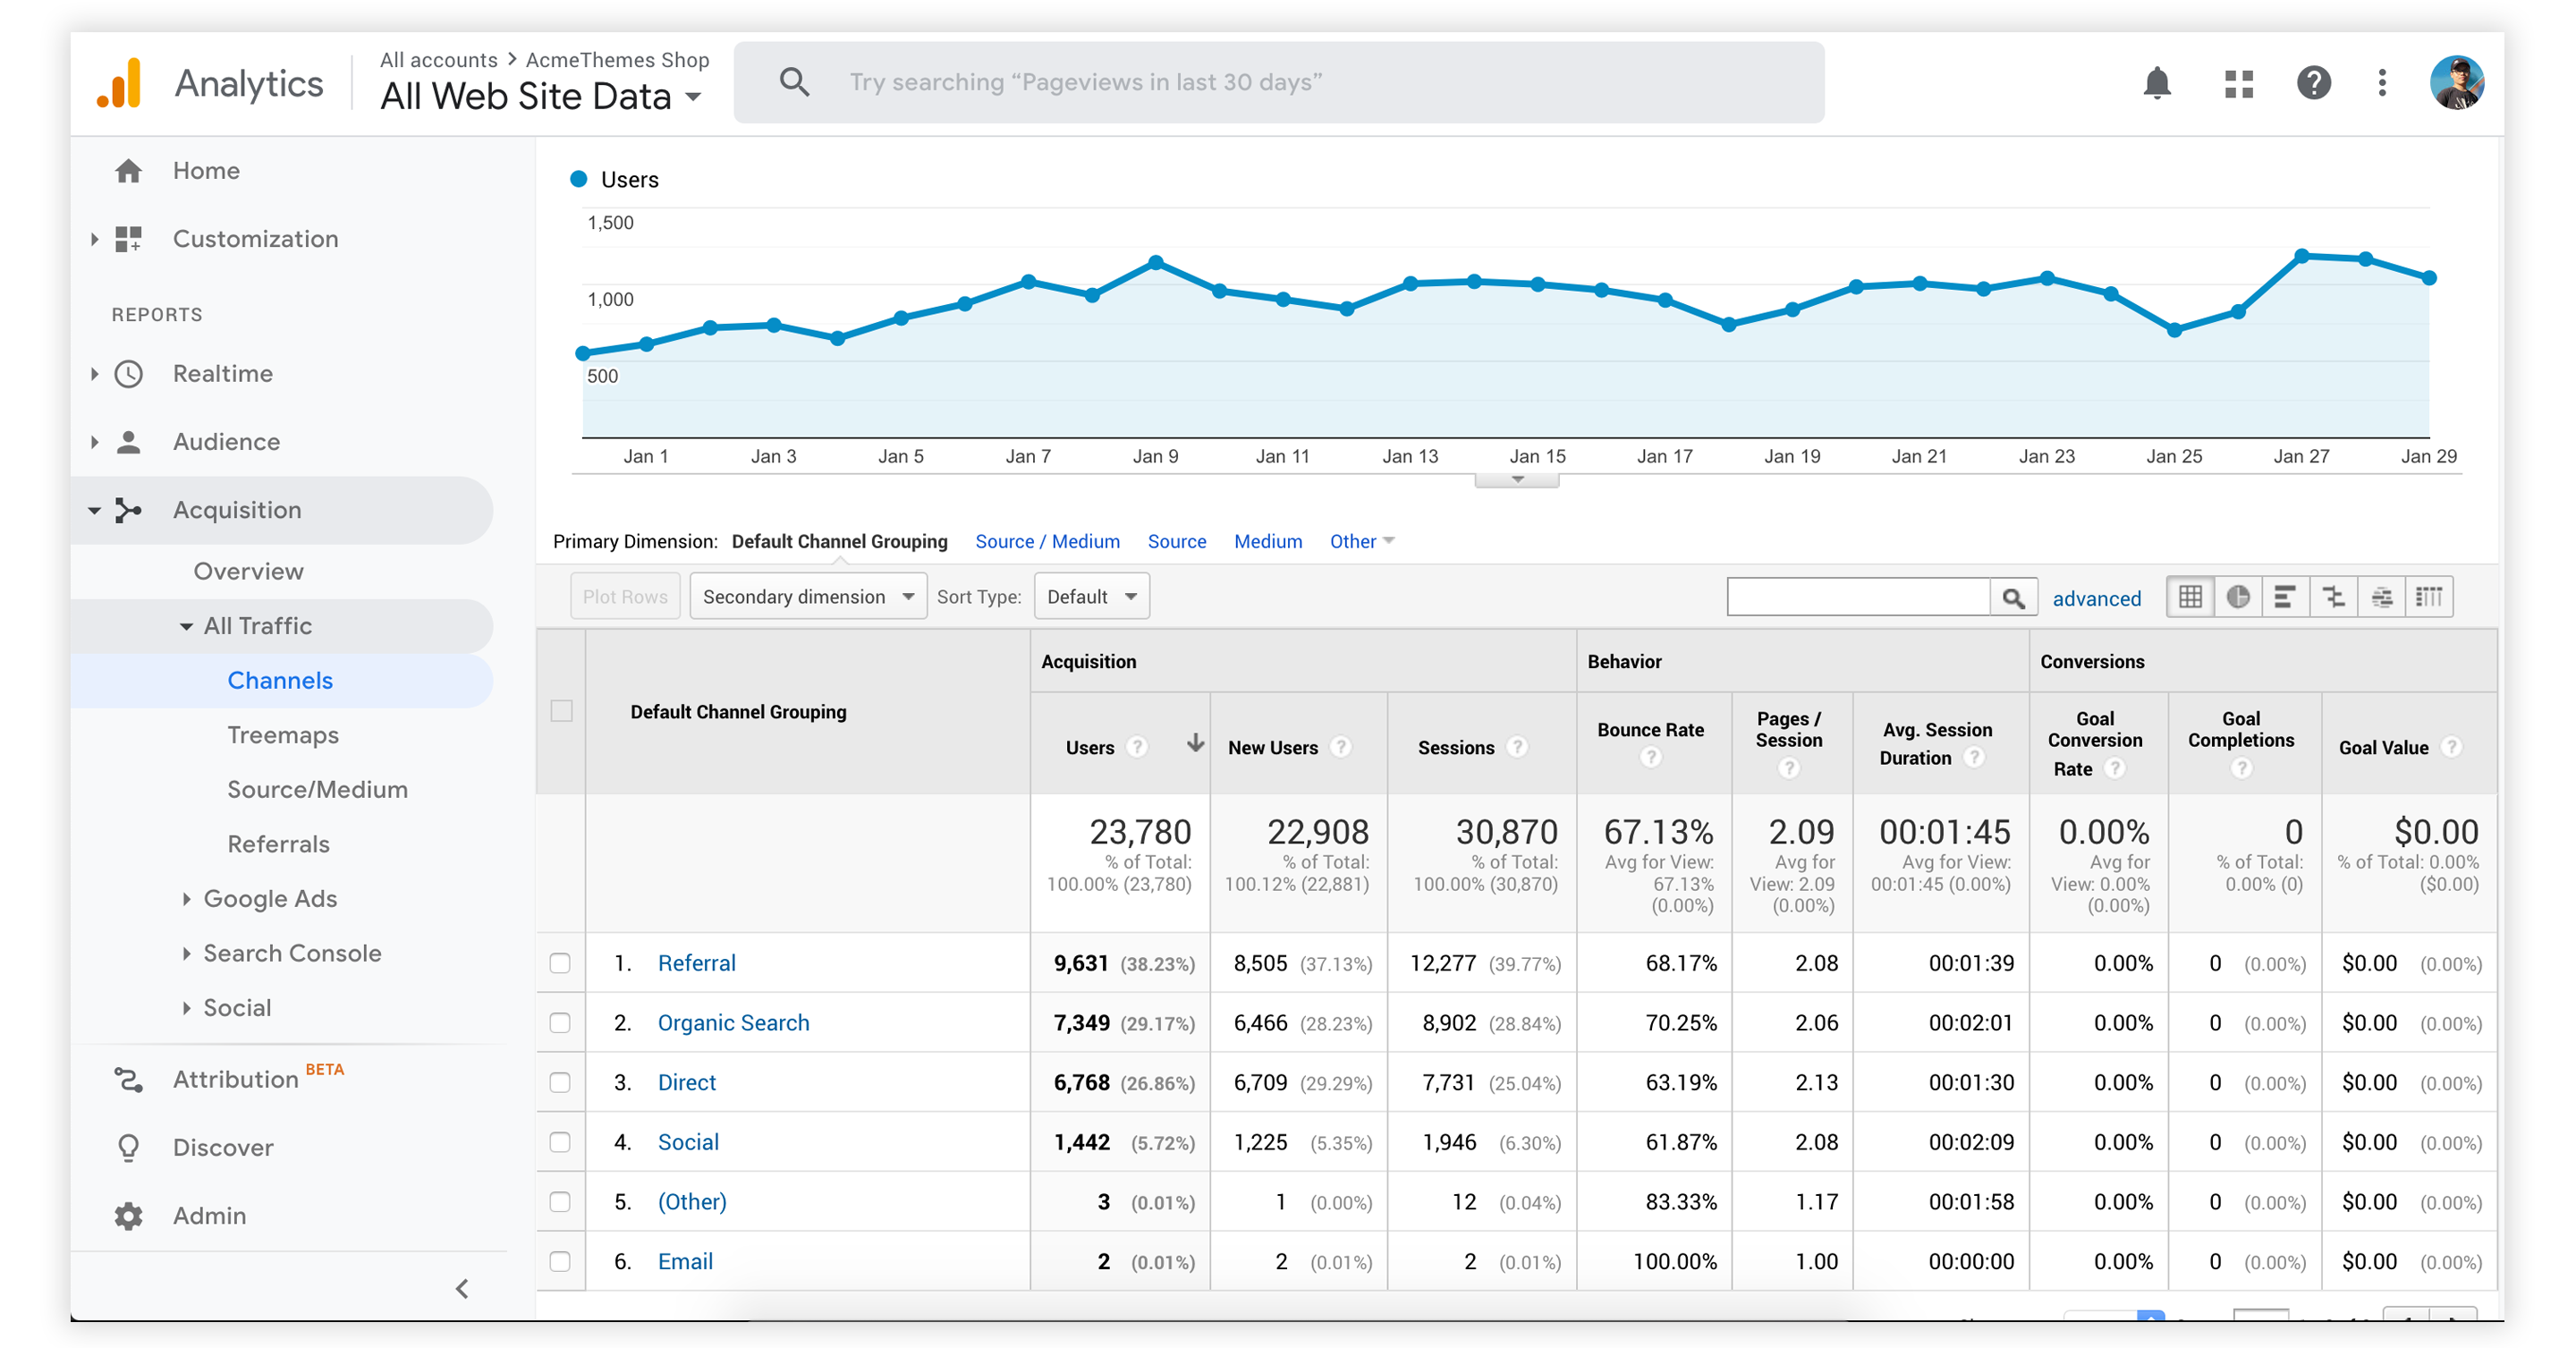
Task: Click the Plot Rows button
Action: pos(625,597)
